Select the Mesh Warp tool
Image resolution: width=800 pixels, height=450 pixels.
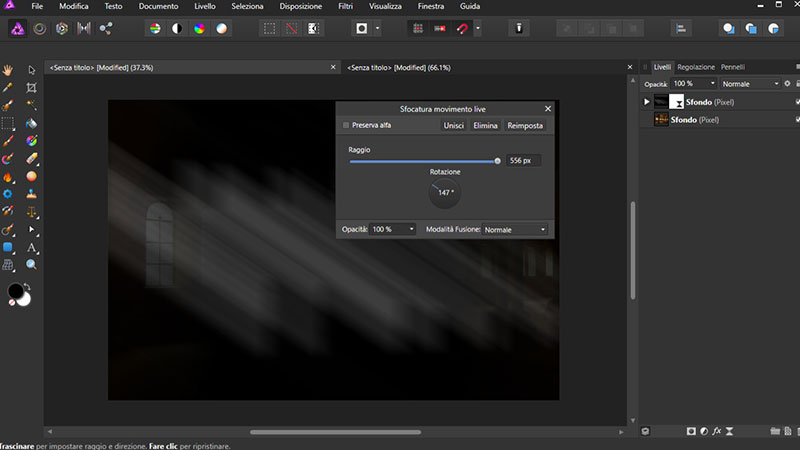[x=8, y=264]
